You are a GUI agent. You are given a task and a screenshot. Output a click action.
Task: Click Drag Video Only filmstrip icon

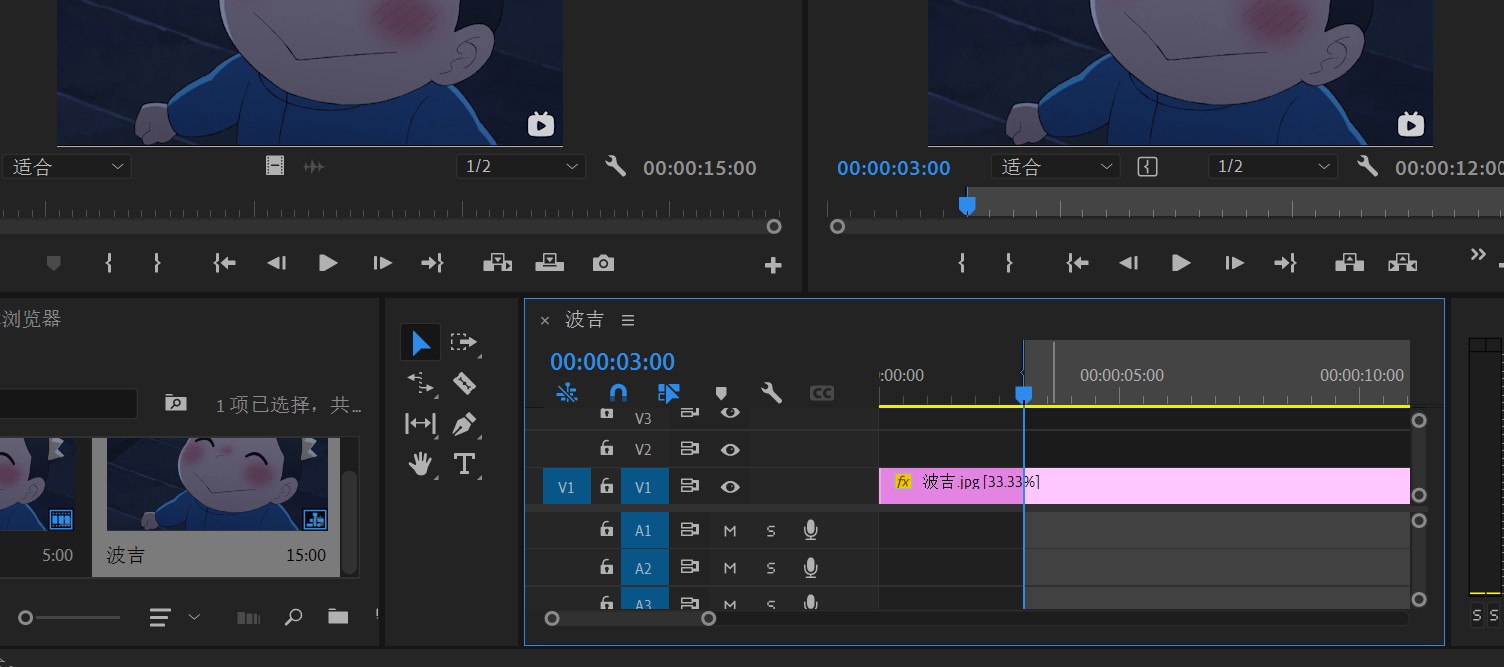[275, 166]
